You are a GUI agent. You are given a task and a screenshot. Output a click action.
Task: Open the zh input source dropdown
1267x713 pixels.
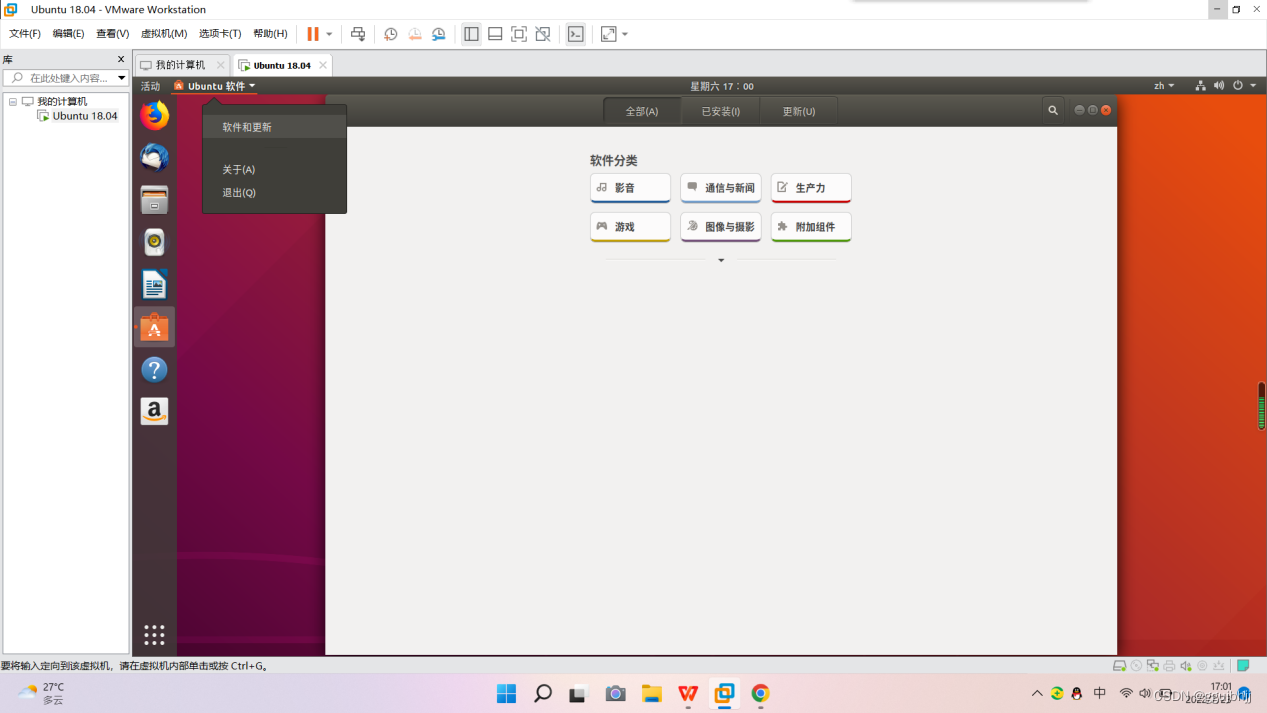tap(1164, 86)
